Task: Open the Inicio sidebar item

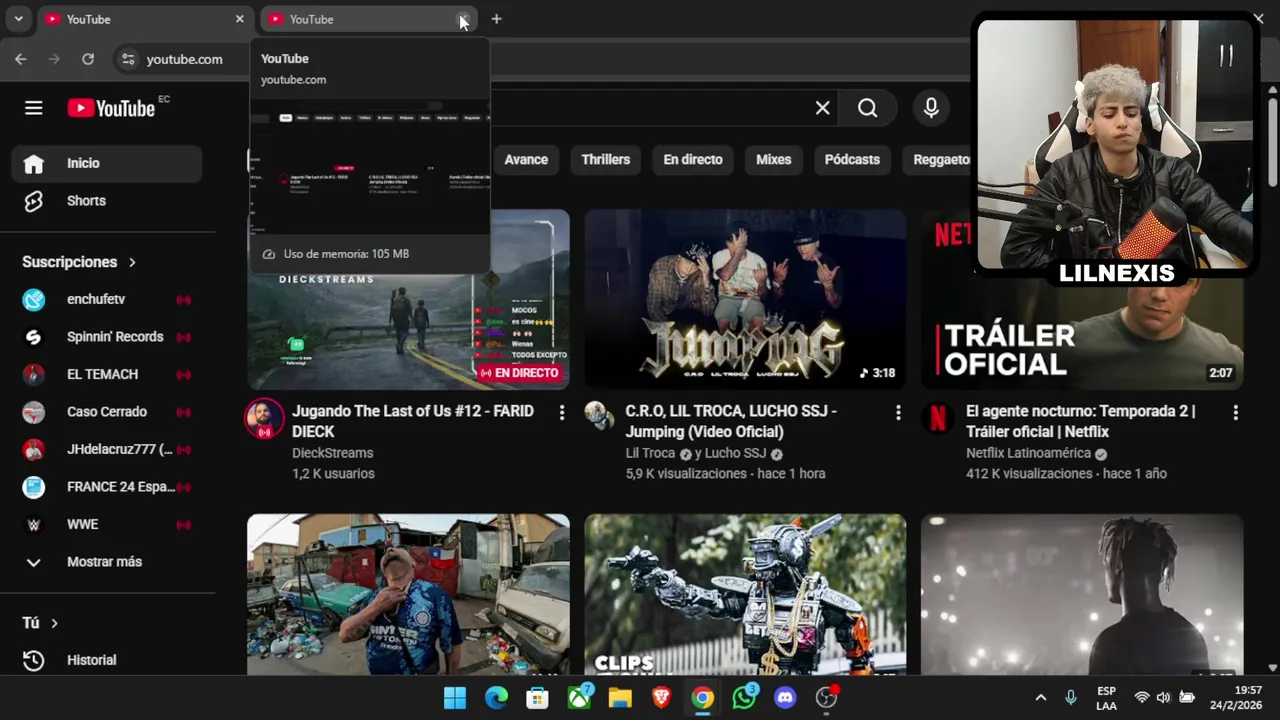Action: tap(107, 163)
